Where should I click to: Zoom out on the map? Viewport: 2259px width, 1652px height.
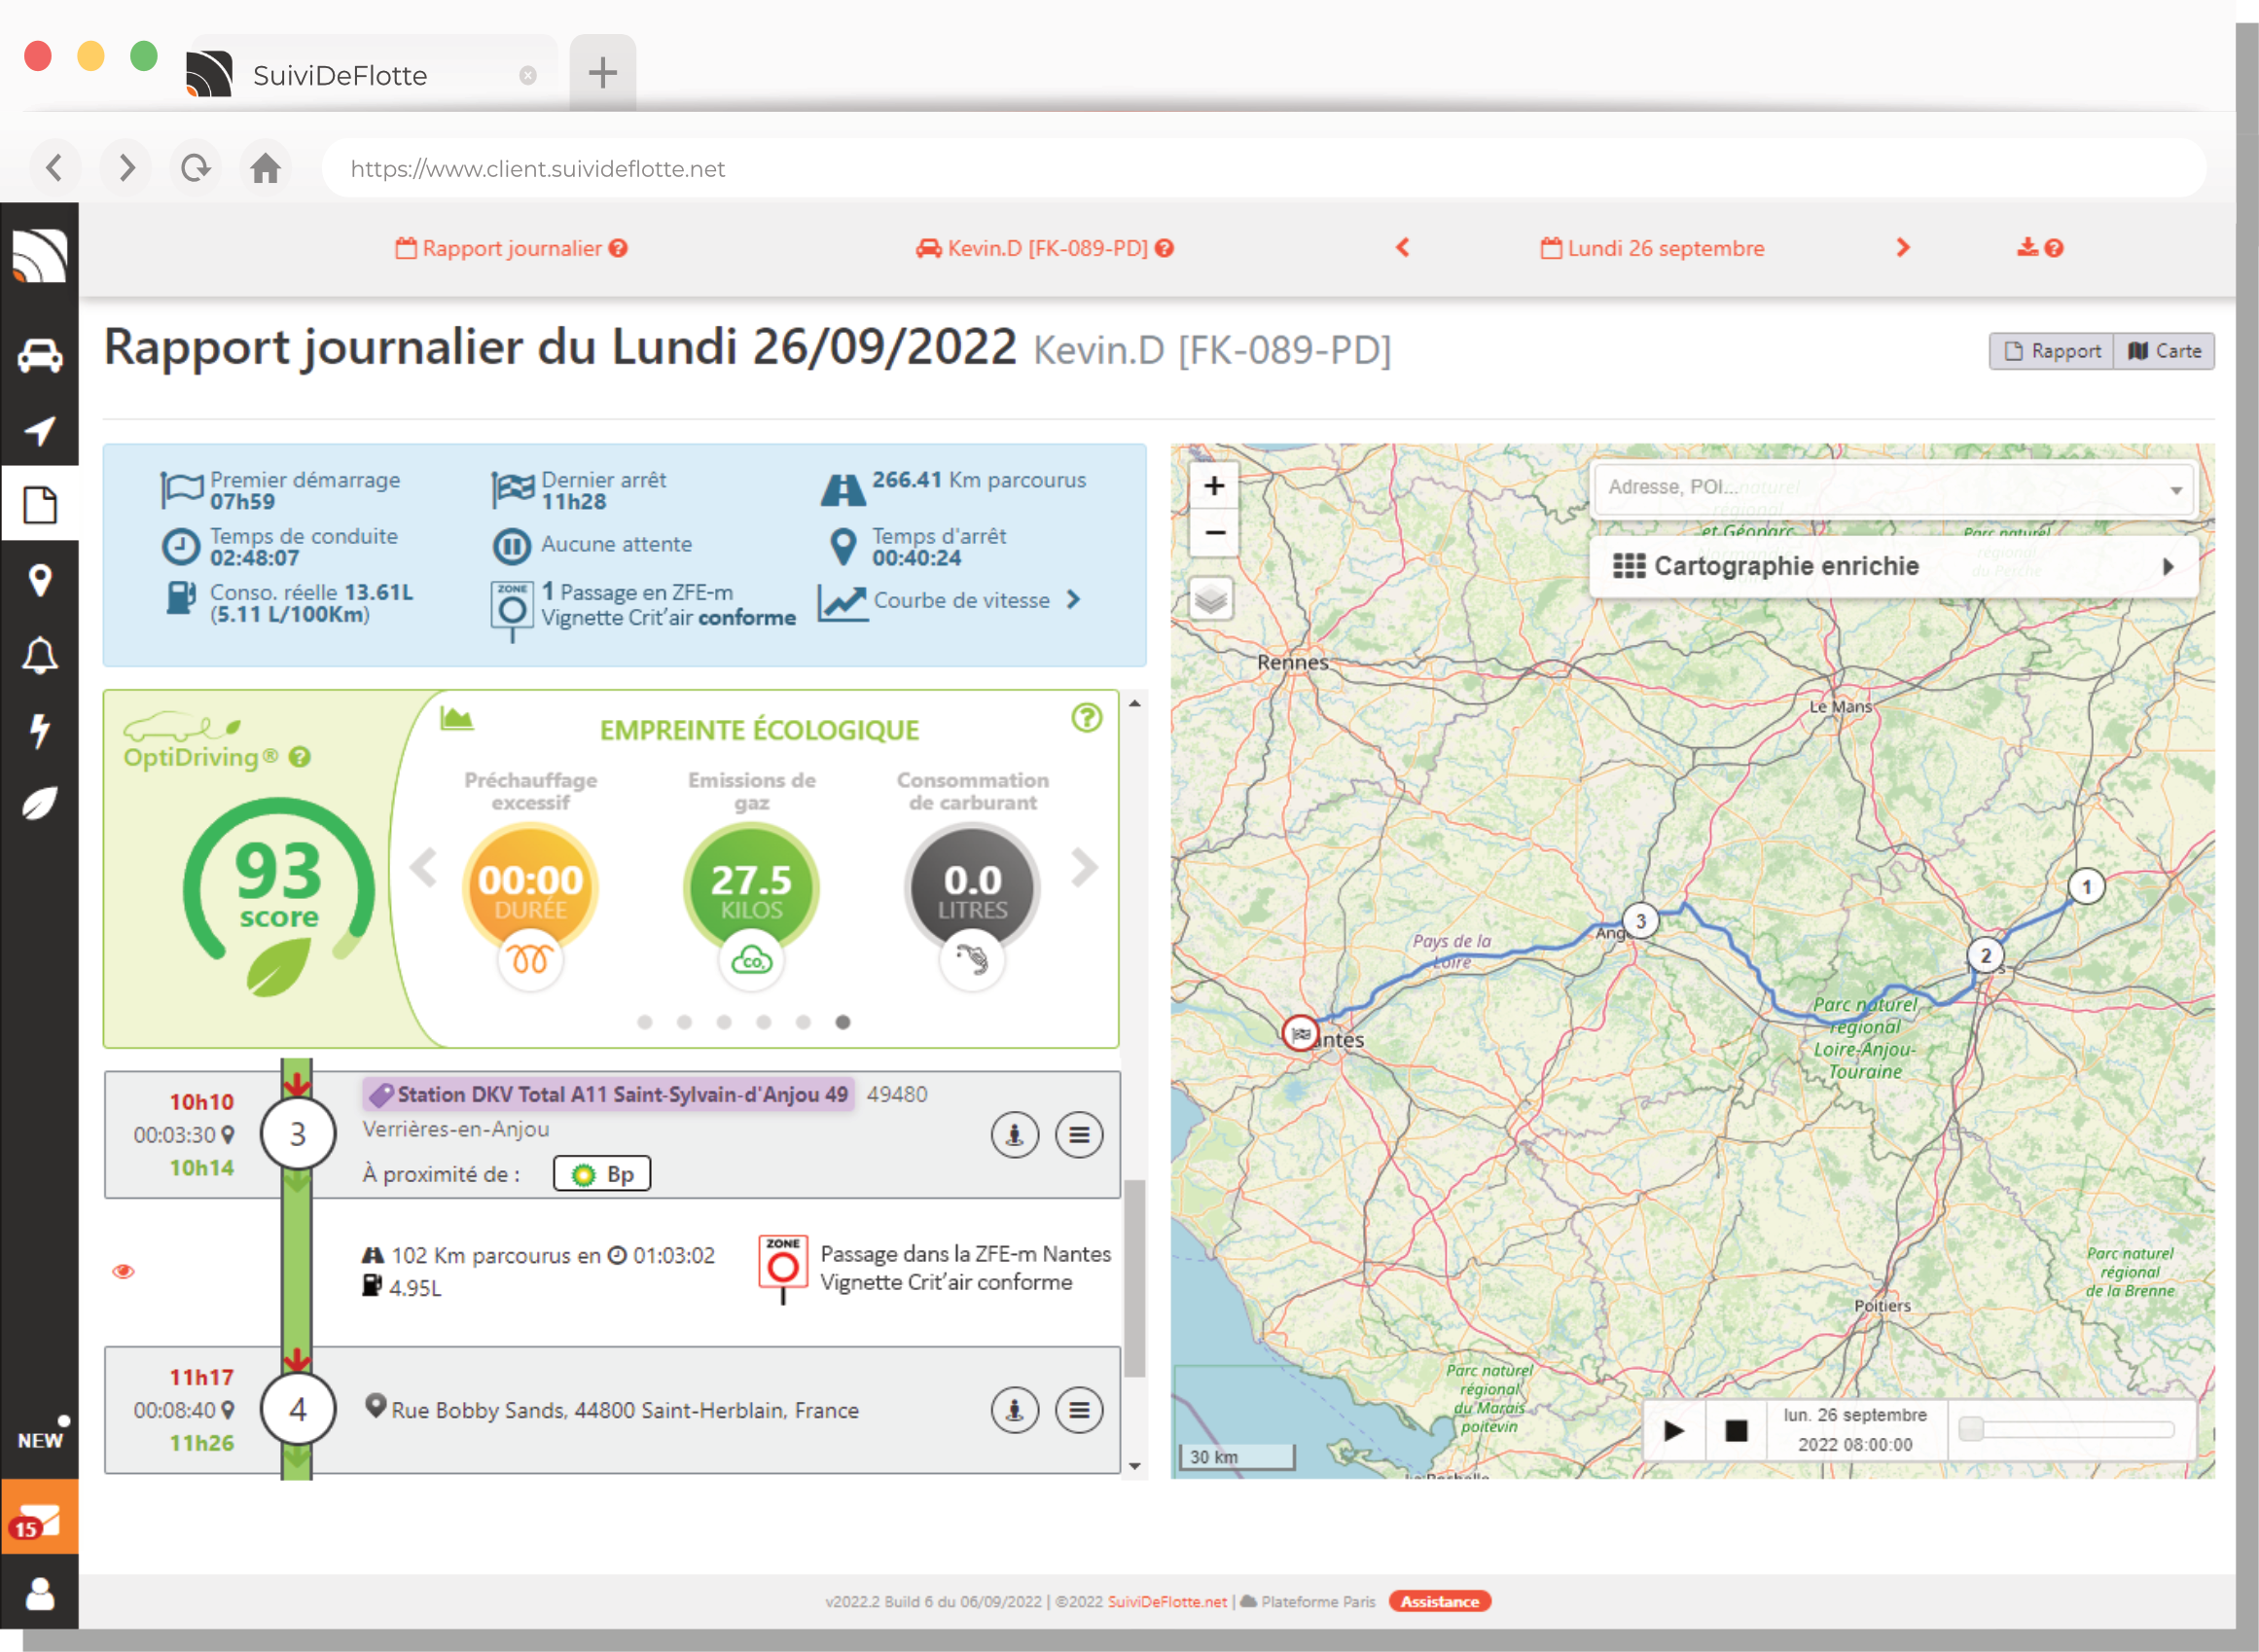(1214, 532)
